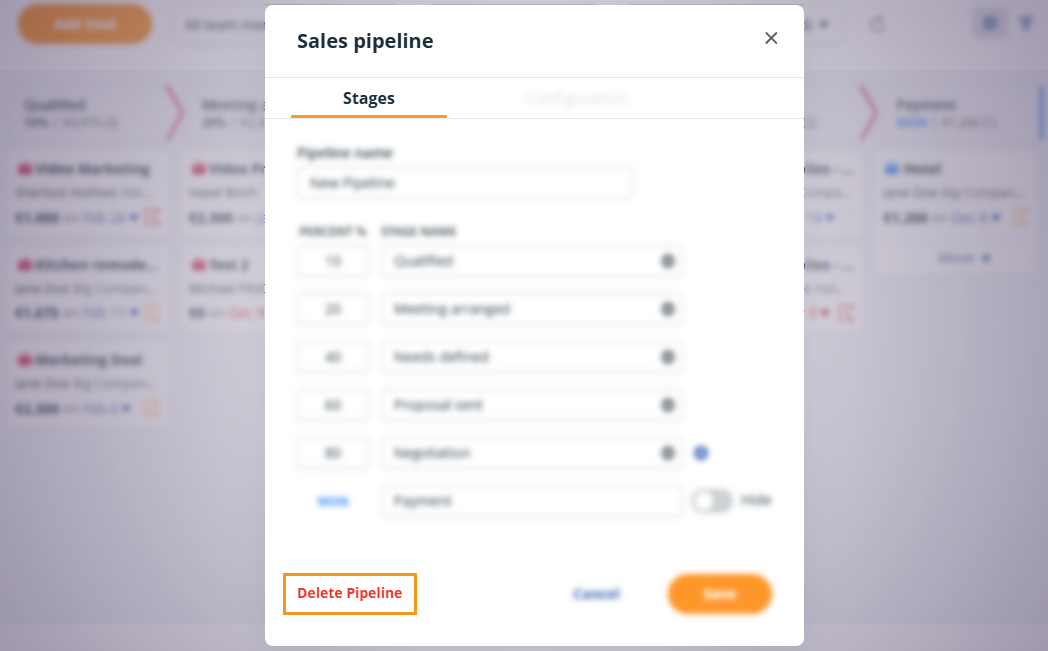Image resolution: width=1048 pixels, height=651 pixels.
Task: Click the schedule icon on the Hotel card
Action: tap(1019, 217)
